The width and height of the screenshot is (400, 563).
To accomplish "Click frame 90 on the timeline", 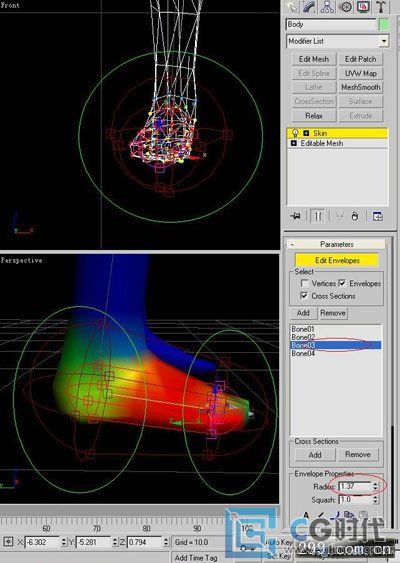I will [x=197, y=528].
